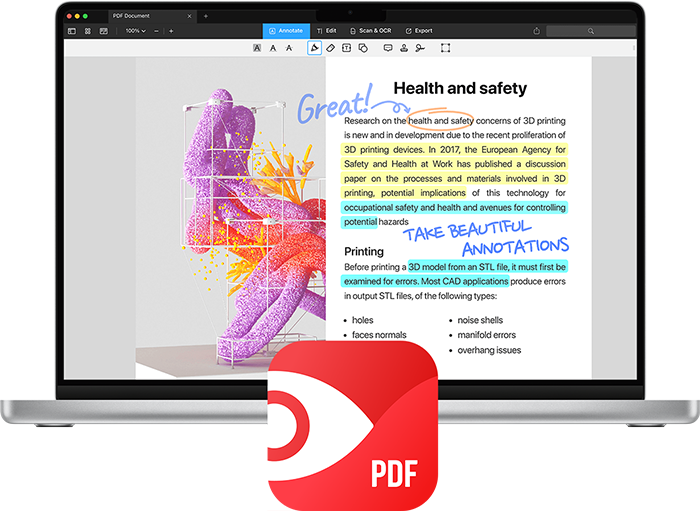The width and height of the screenshot is (700, 512).
Task: Open a new tab with plus
Action: click(x=206, y=16)
